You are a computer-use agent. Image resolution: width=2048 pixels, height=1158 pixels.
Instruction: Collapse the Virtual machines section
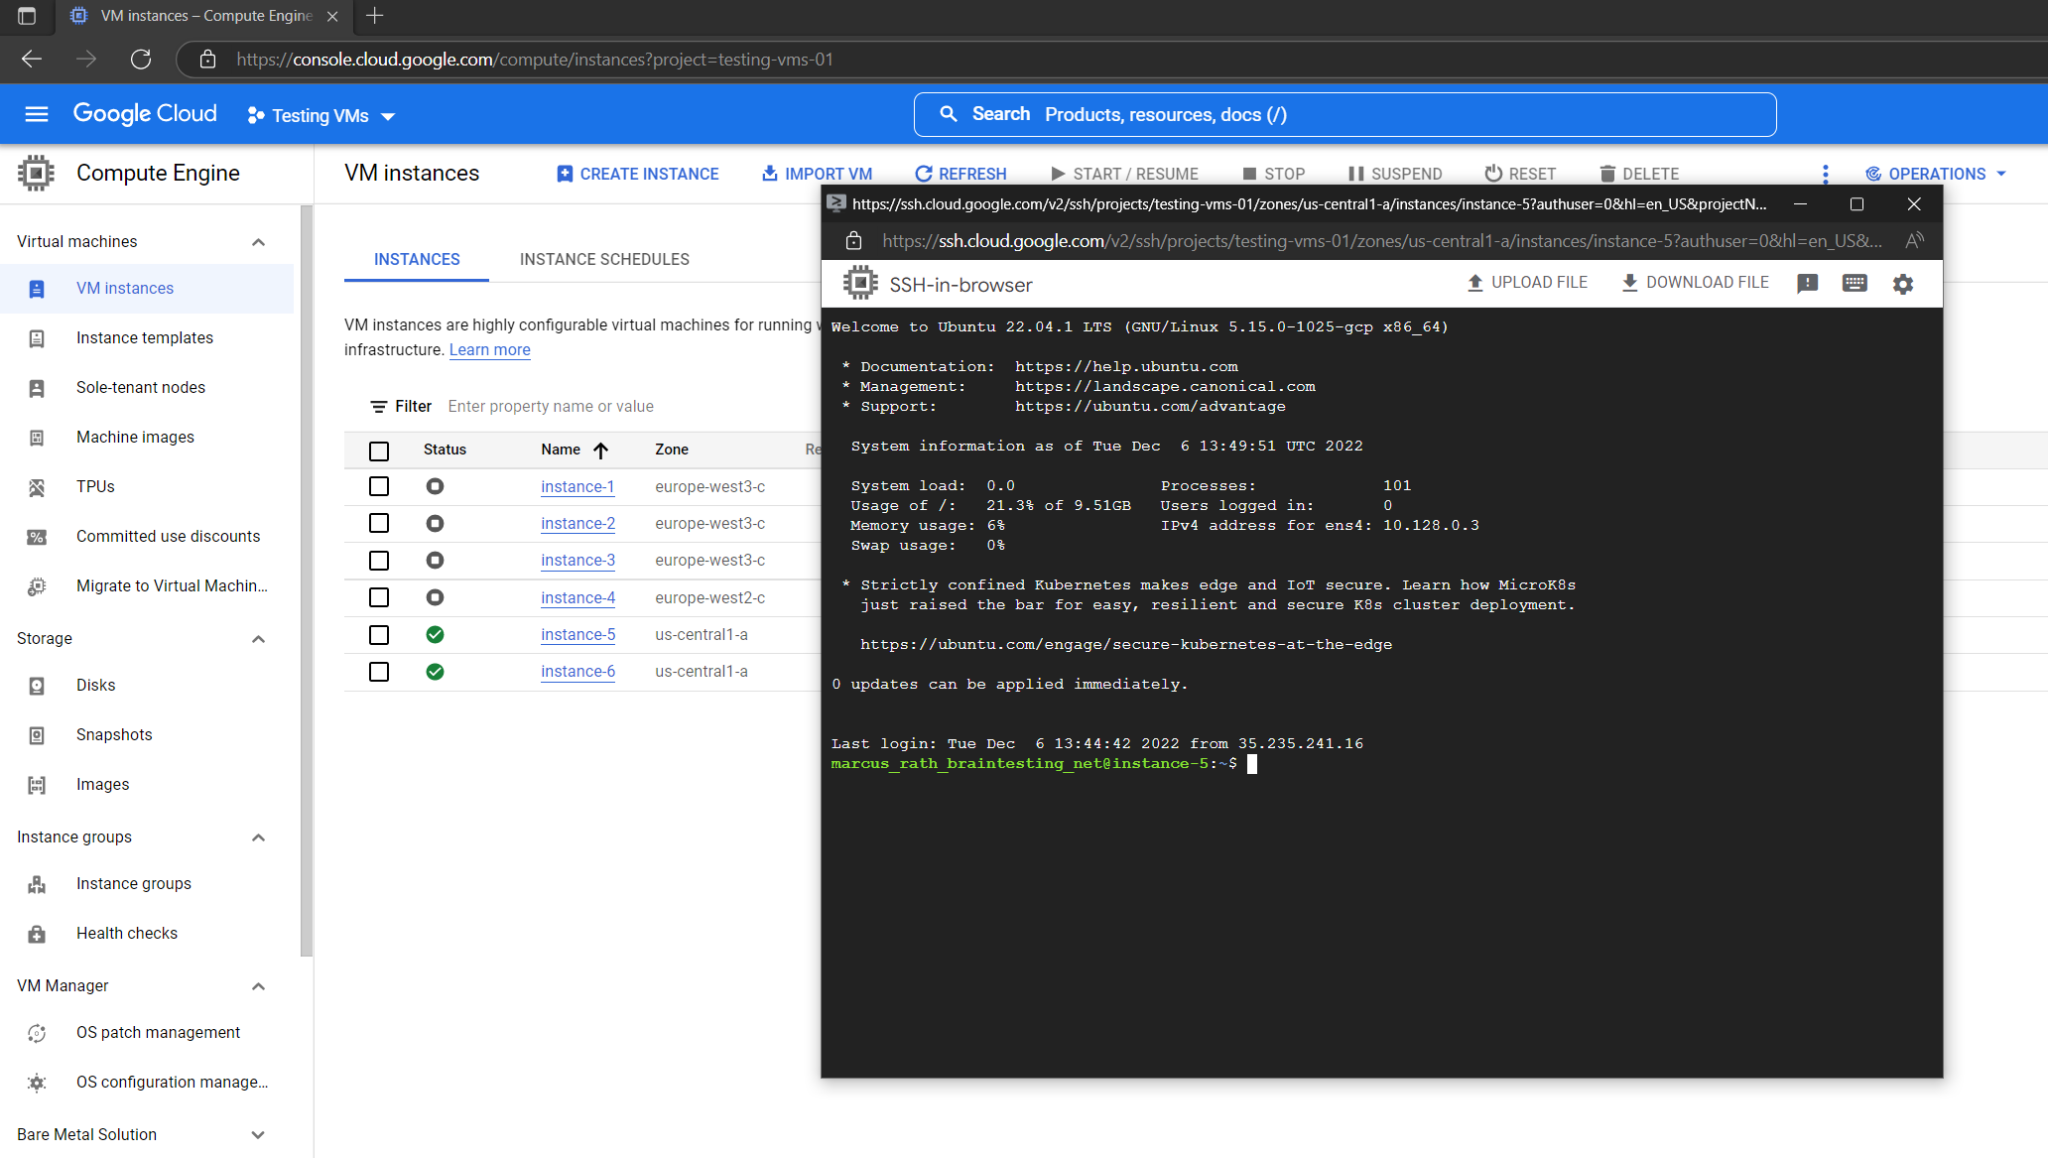point(258,241)
